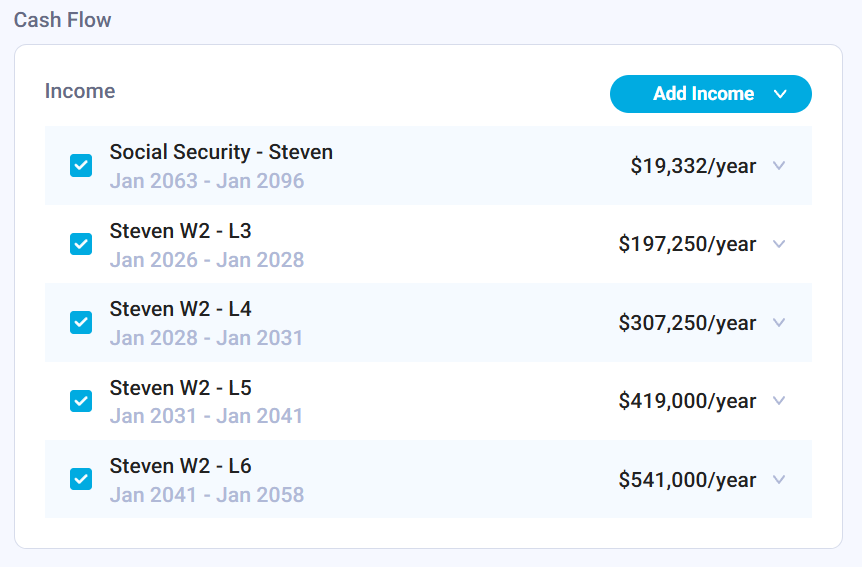862x567 pixels.
Task: Expand Steven W2 - L4 details chevron
Action: pos(779,323)
